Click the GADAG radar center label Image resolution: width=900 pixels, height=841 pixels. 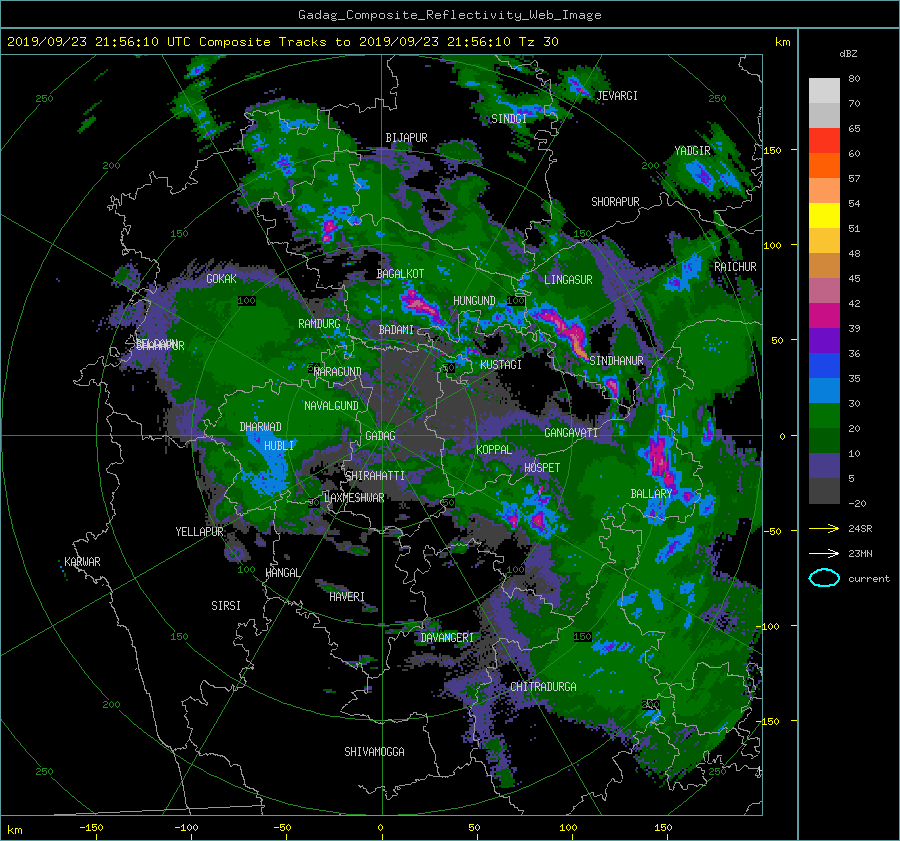(380, 436)
